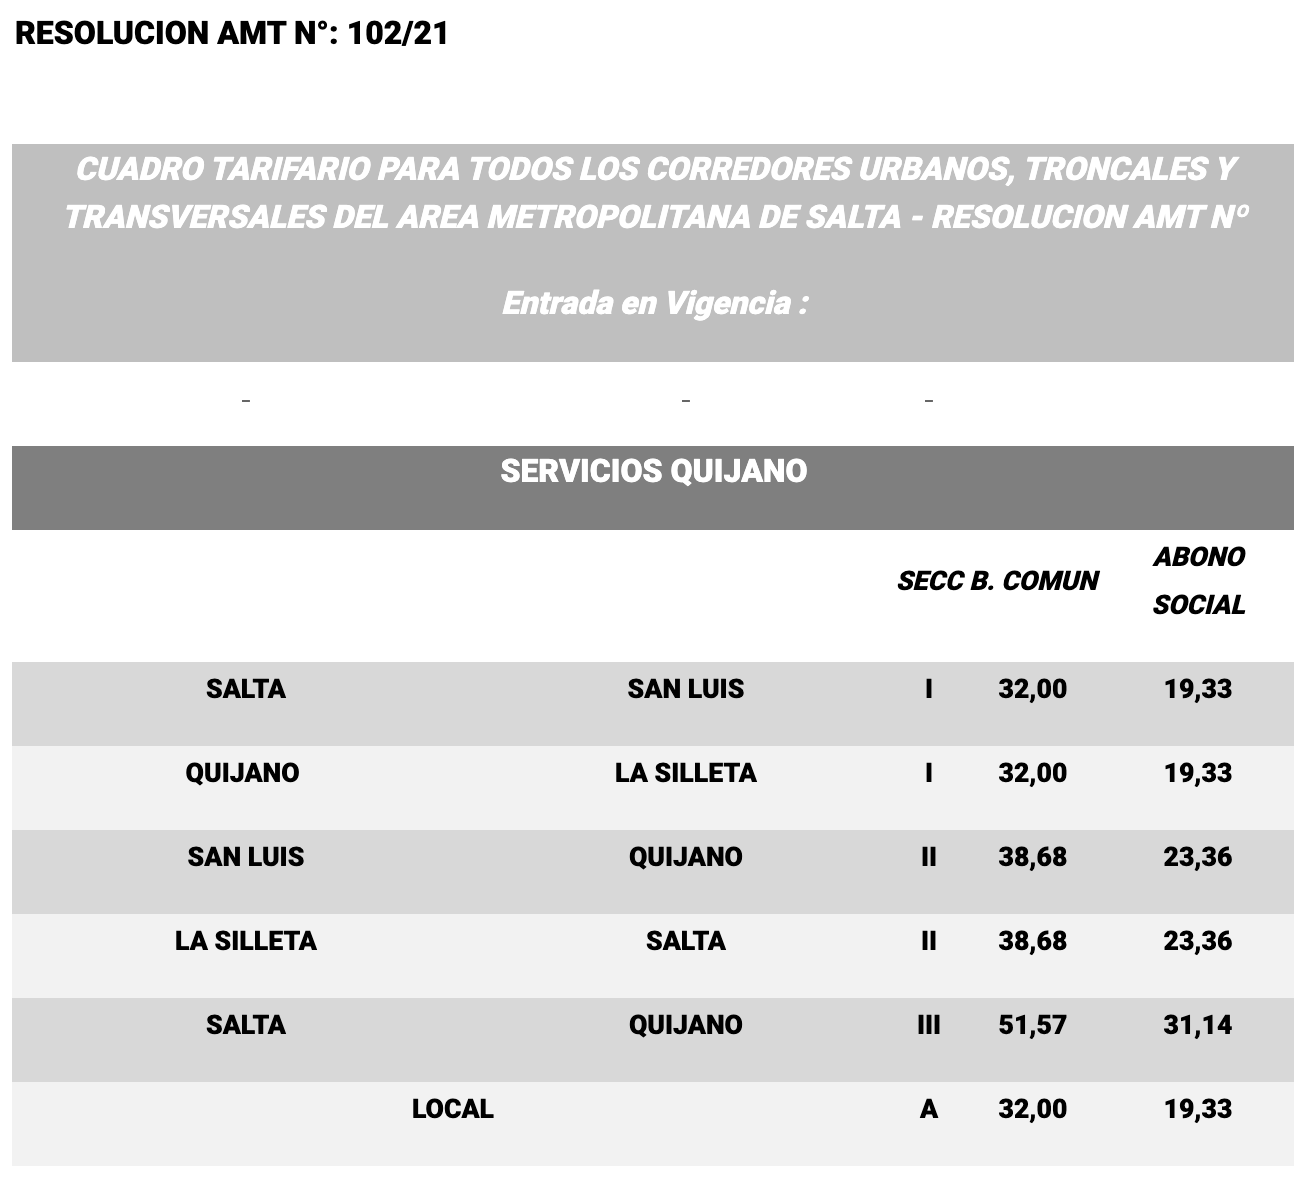Click SAN LUIS destination in the first row
The height and width of the screenshot is (1190, 1312).
685,689
